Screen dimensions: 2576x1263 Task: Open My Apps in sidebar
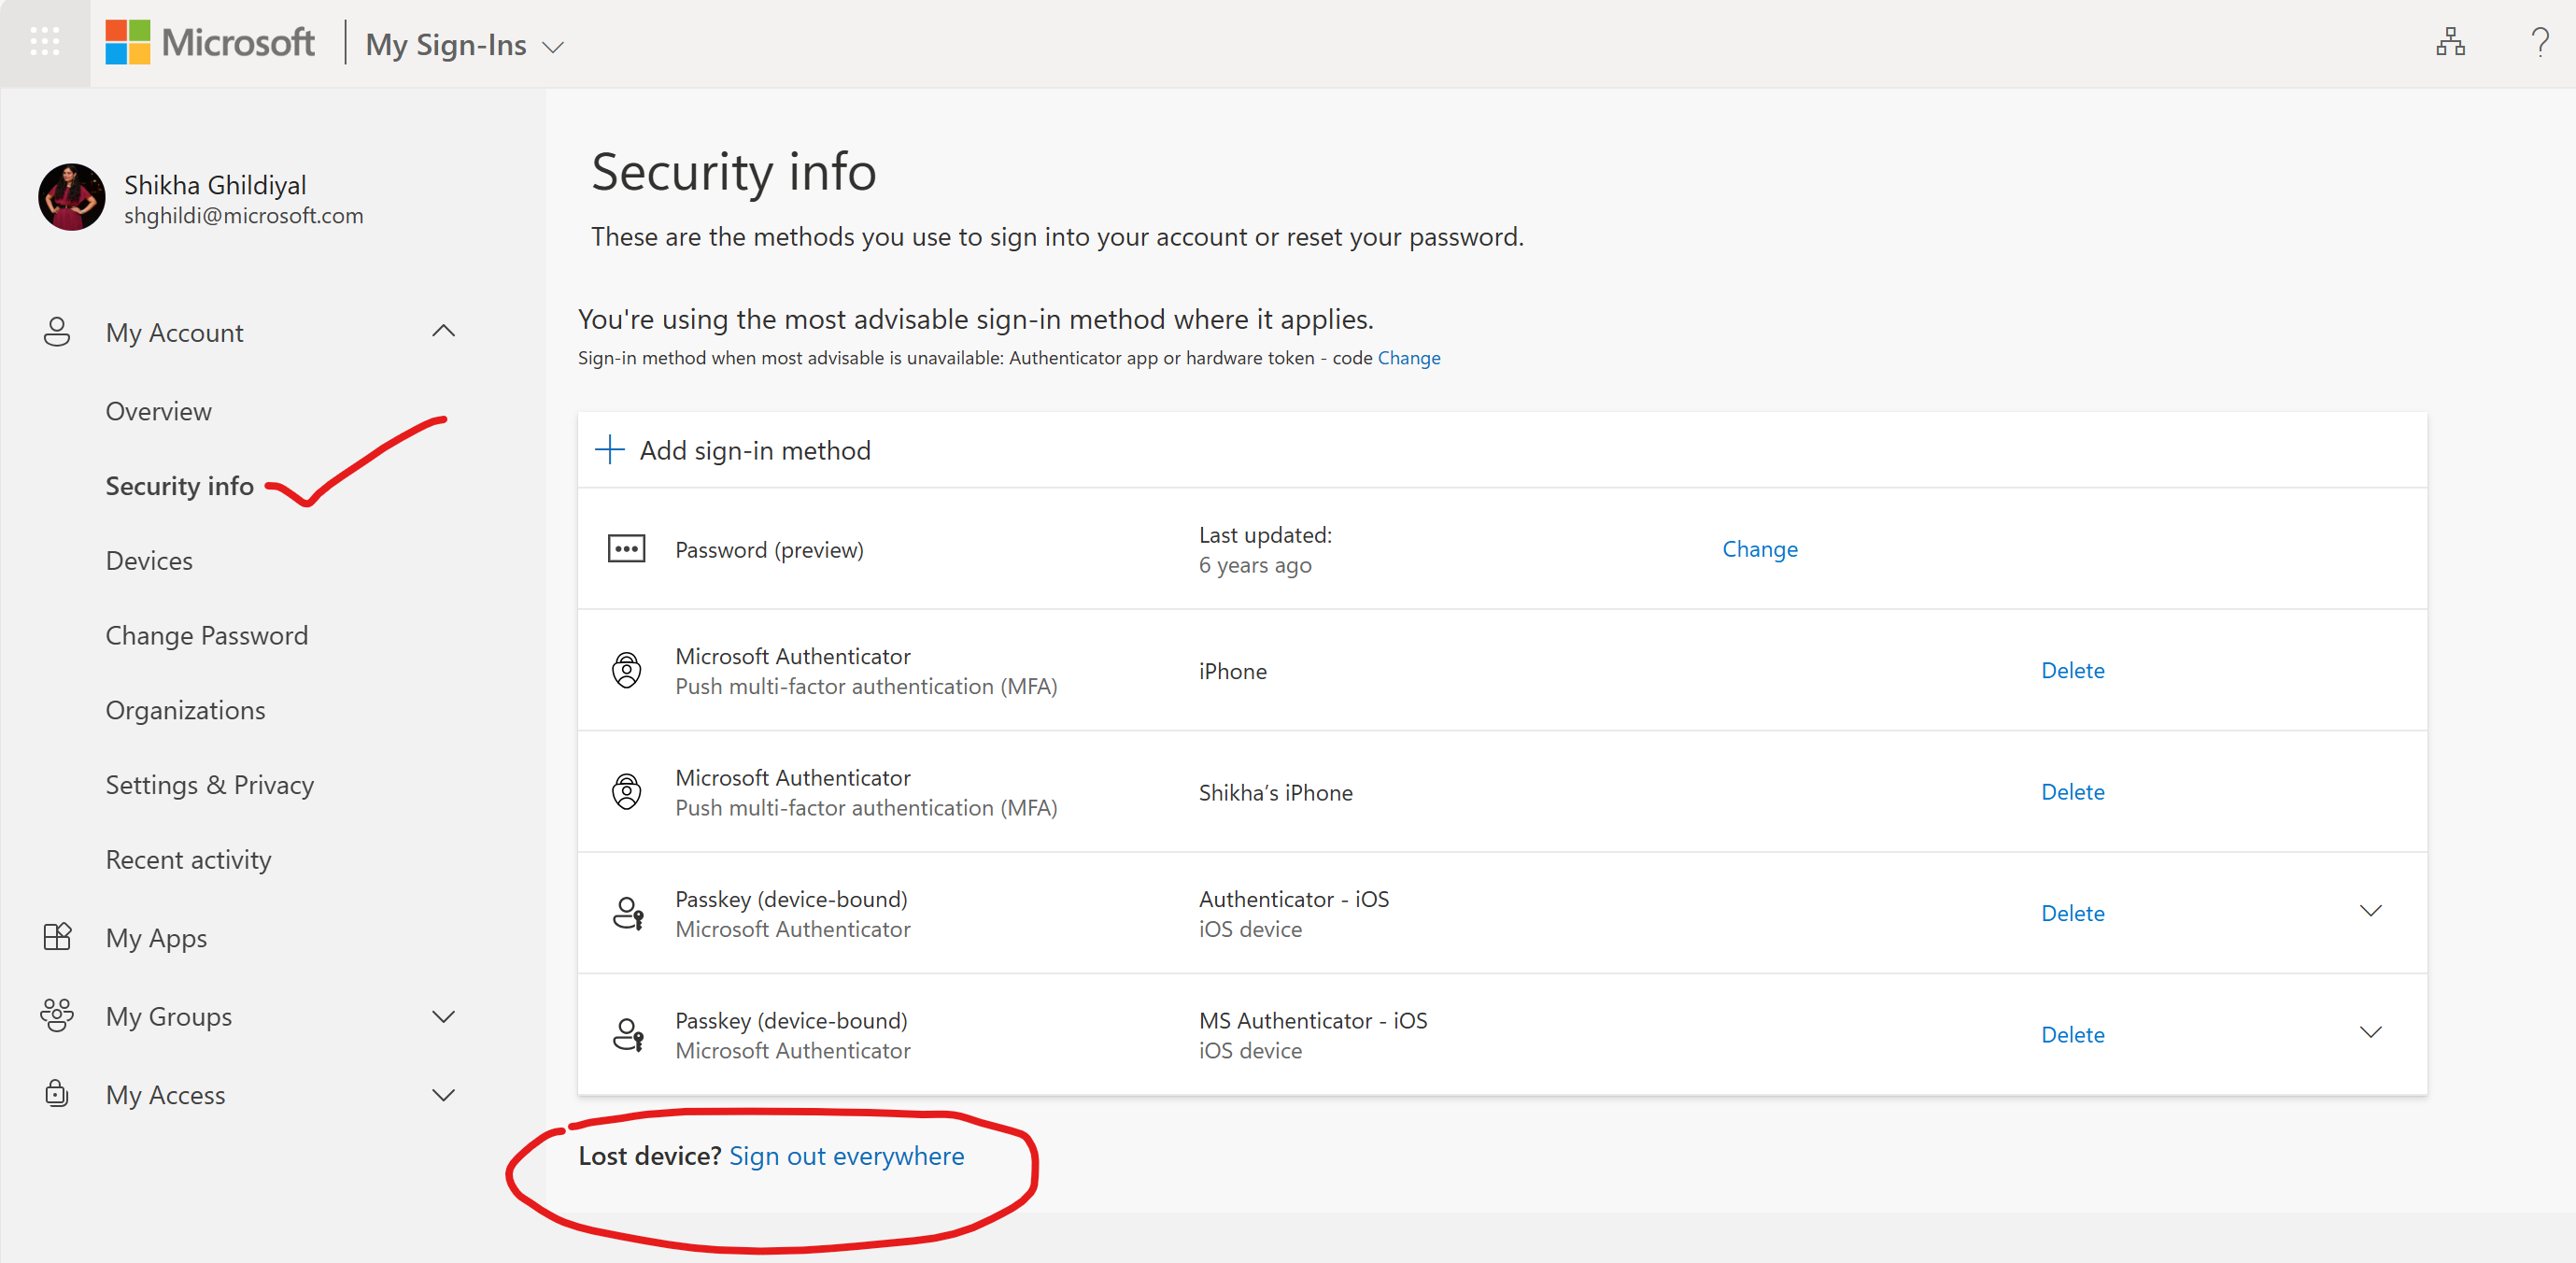click(156, 938)
